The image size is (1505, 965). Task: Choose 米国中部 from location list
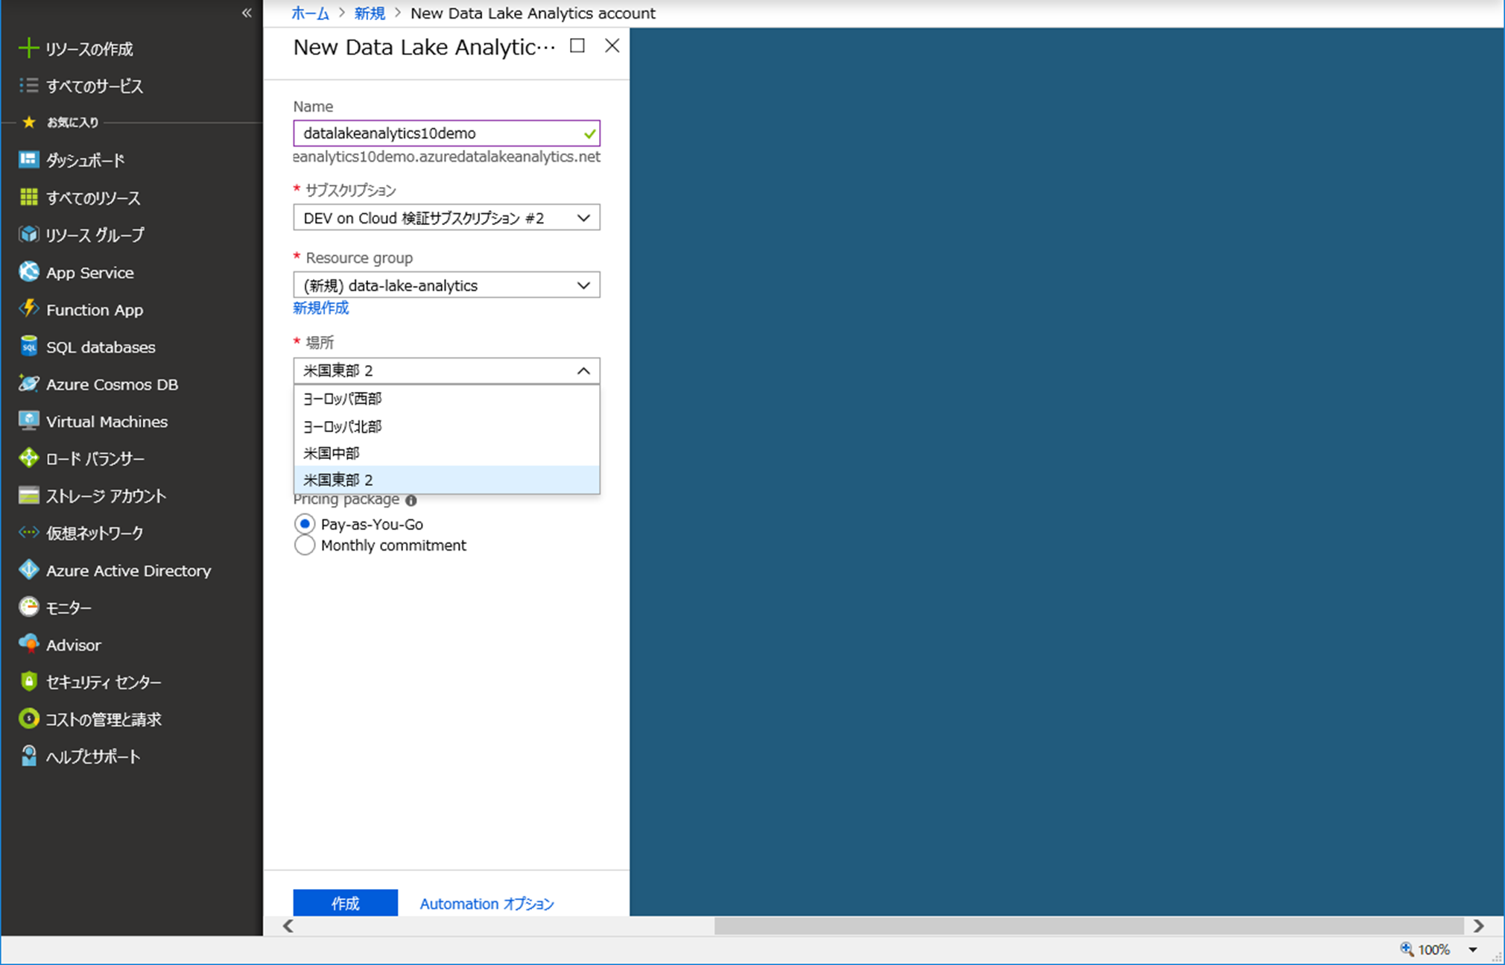[332, 453]
